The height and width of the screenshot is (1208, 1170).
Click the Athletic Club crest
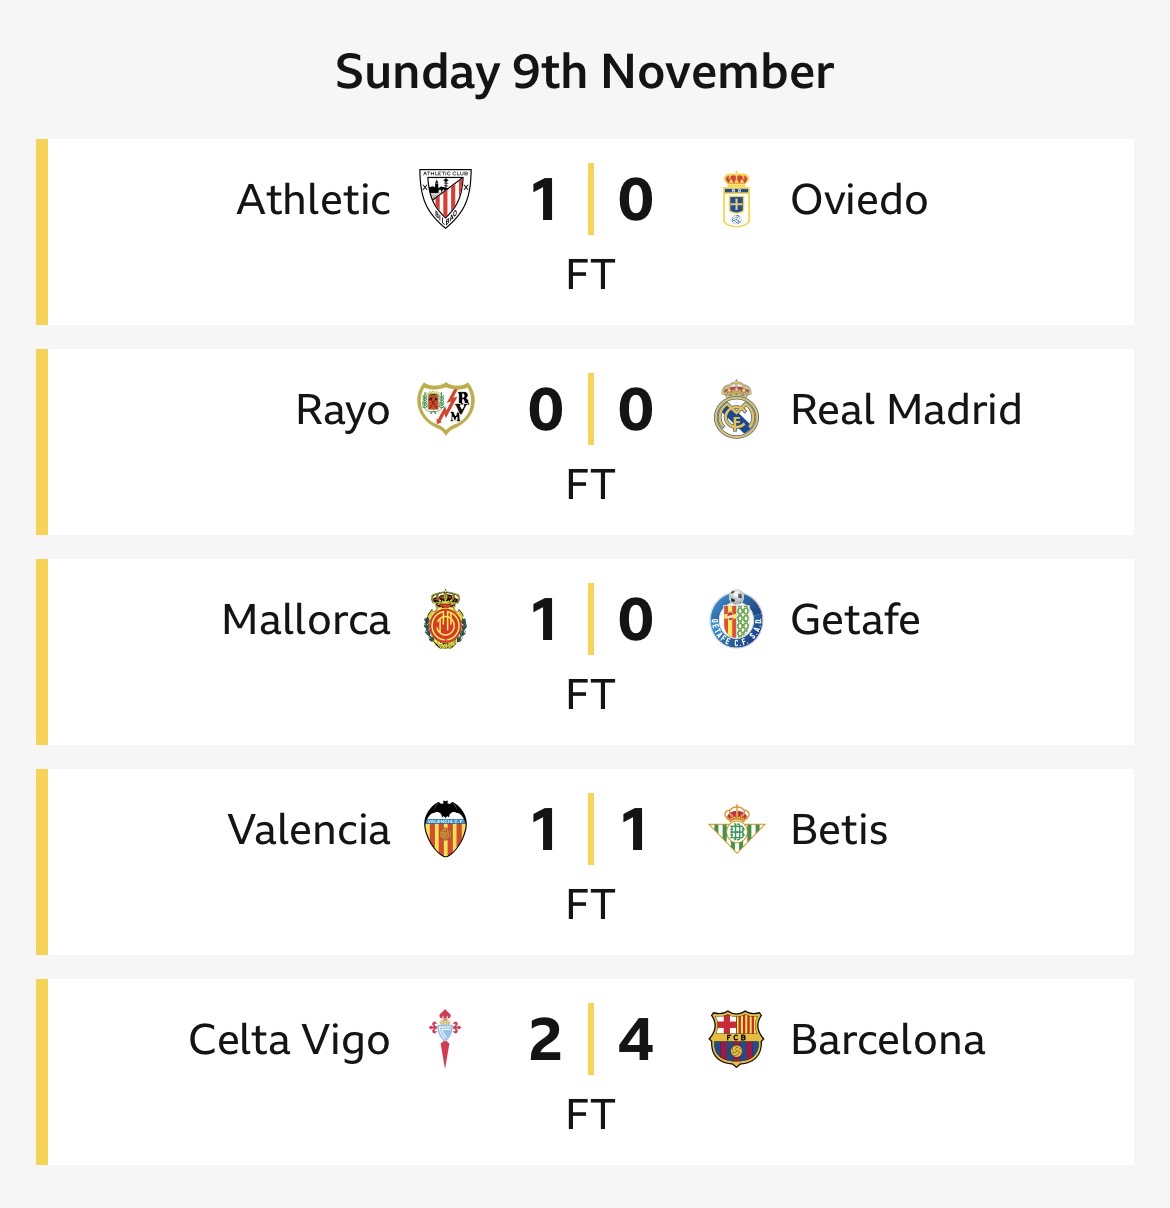[445, 199]
